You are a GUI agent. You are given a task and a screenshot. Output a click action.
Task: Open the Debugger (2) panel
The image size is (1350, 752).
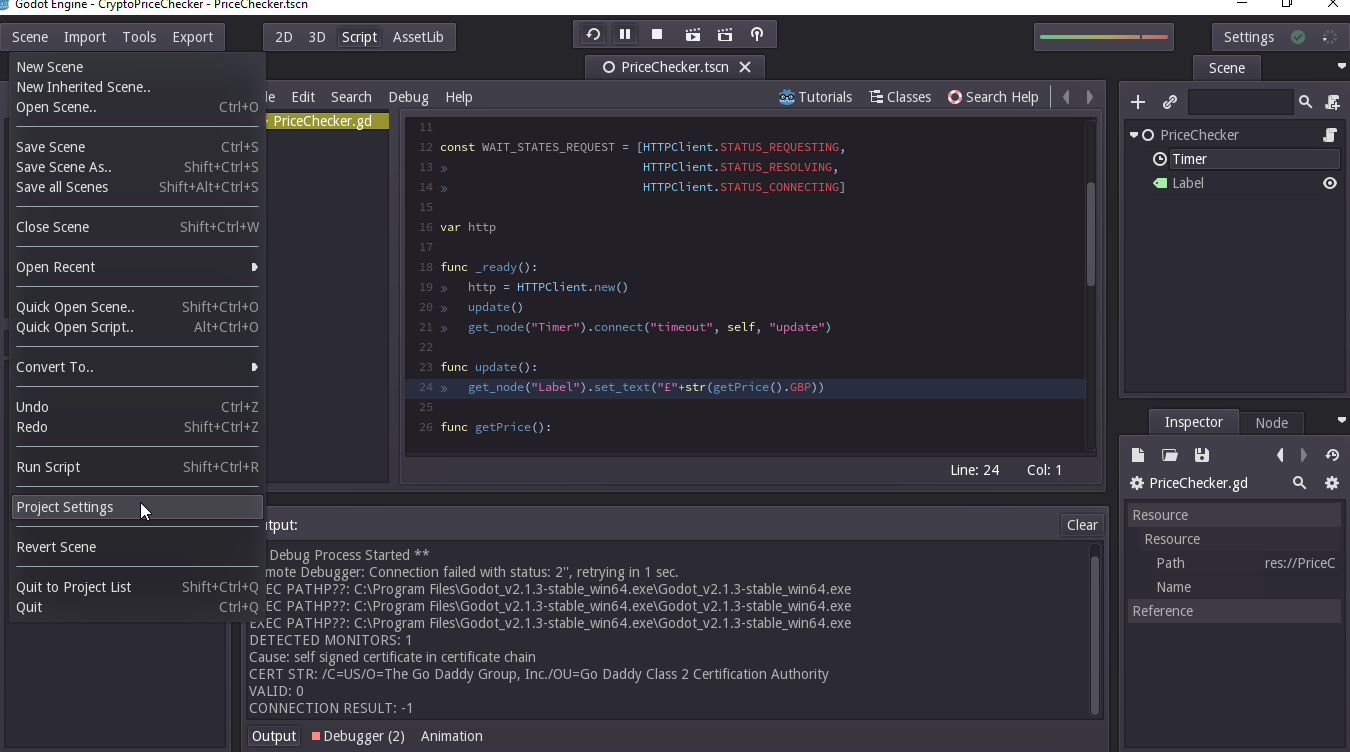(x=358, y=736)
